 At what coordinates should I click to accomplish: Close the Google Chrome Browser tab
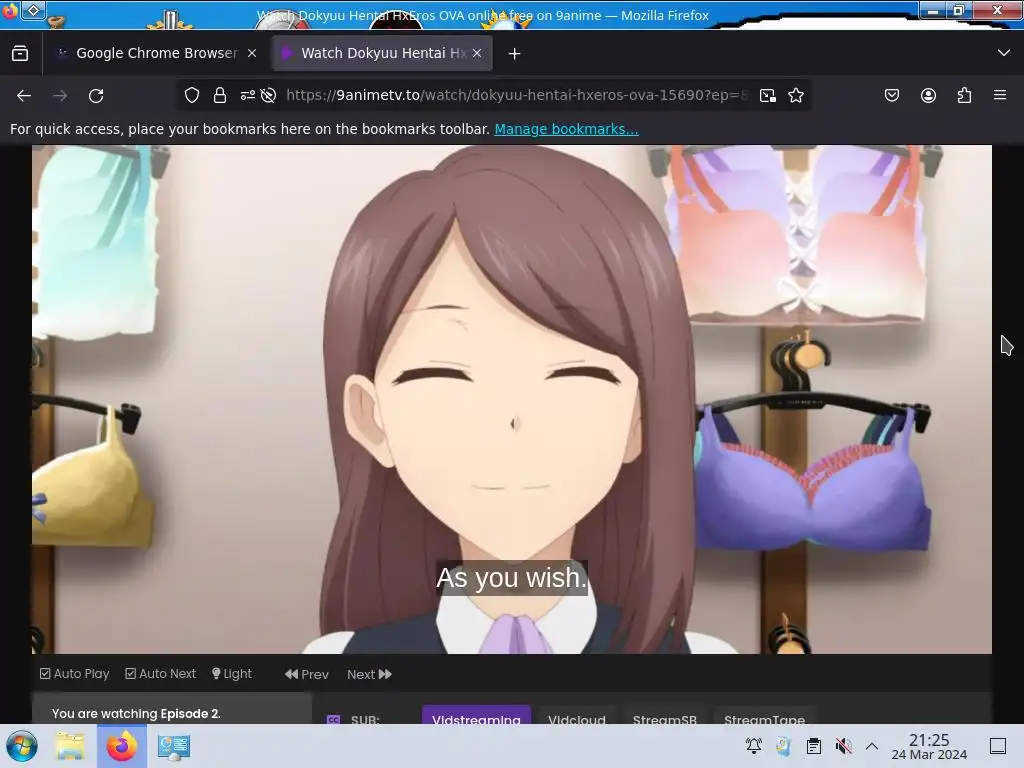252,54
